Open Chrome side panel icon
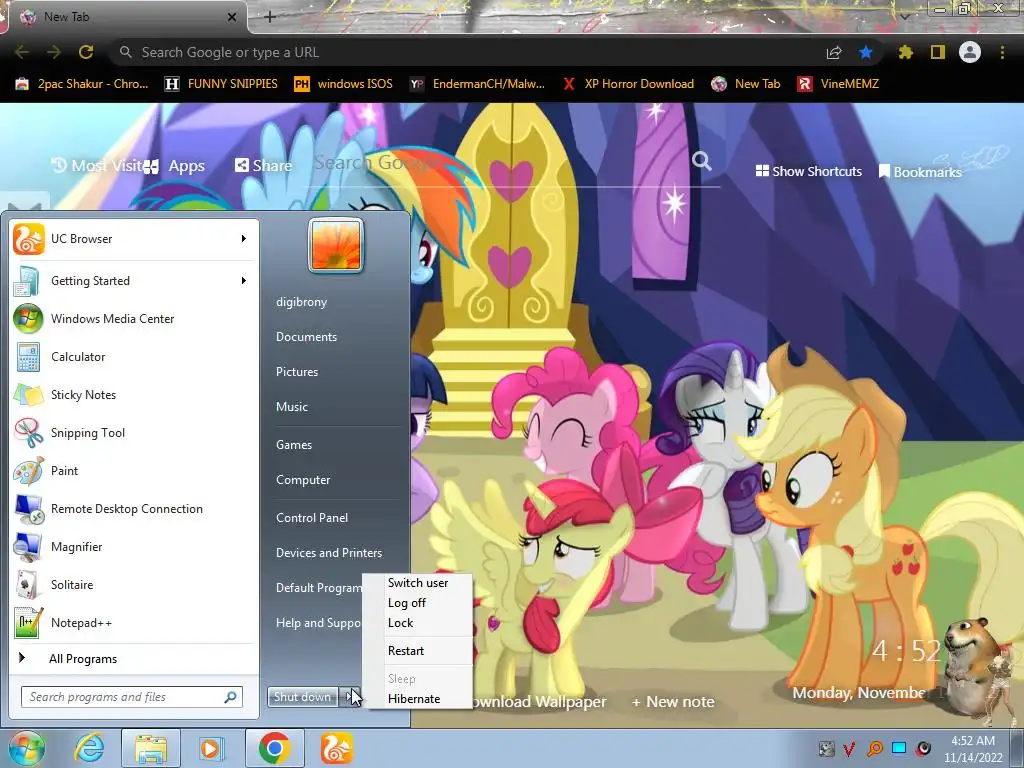 (938, 52)
